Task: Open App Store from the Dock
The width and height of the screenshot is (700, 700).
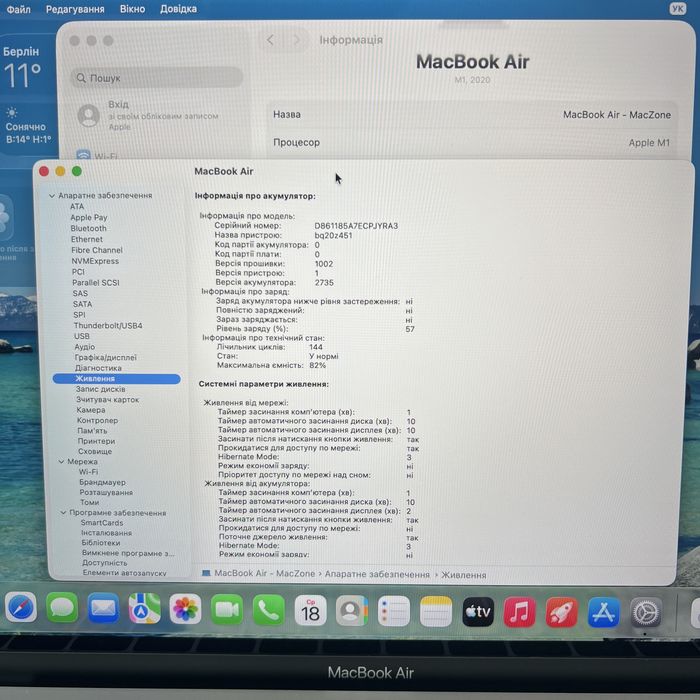Action: tap(603, 613)
